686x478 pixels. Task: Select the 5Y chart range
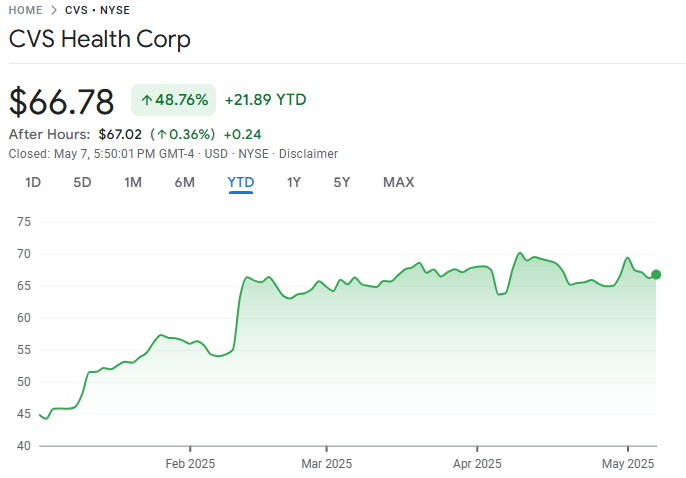coord(342,182)
